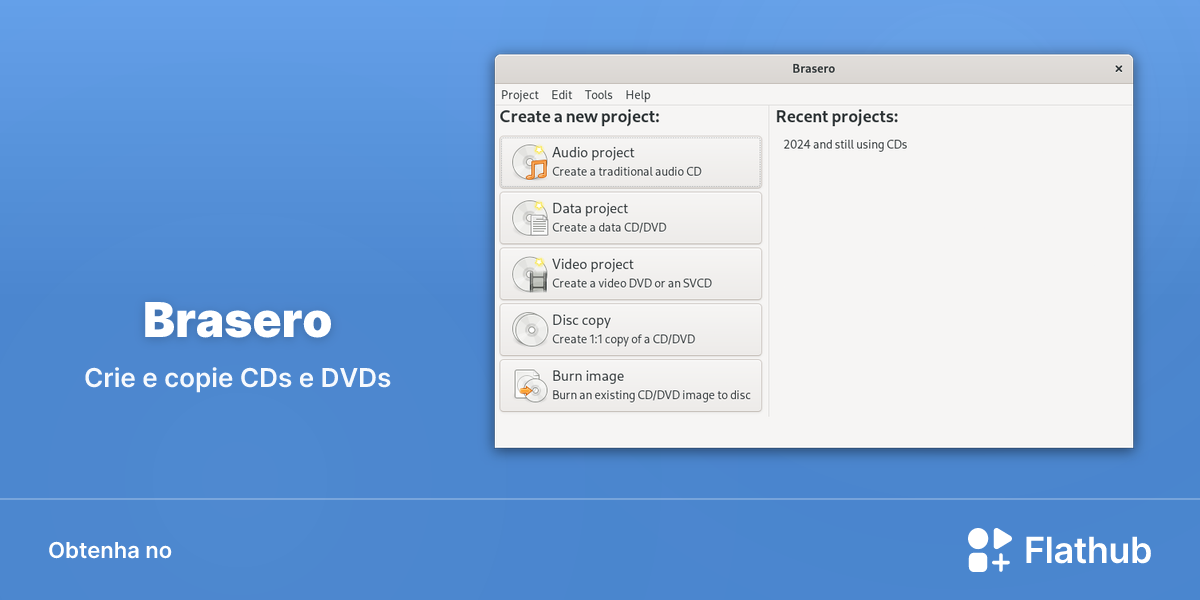This screenshot has height=600, width=1200.
Task: Open the Help menu
Action: click(638, 95)
